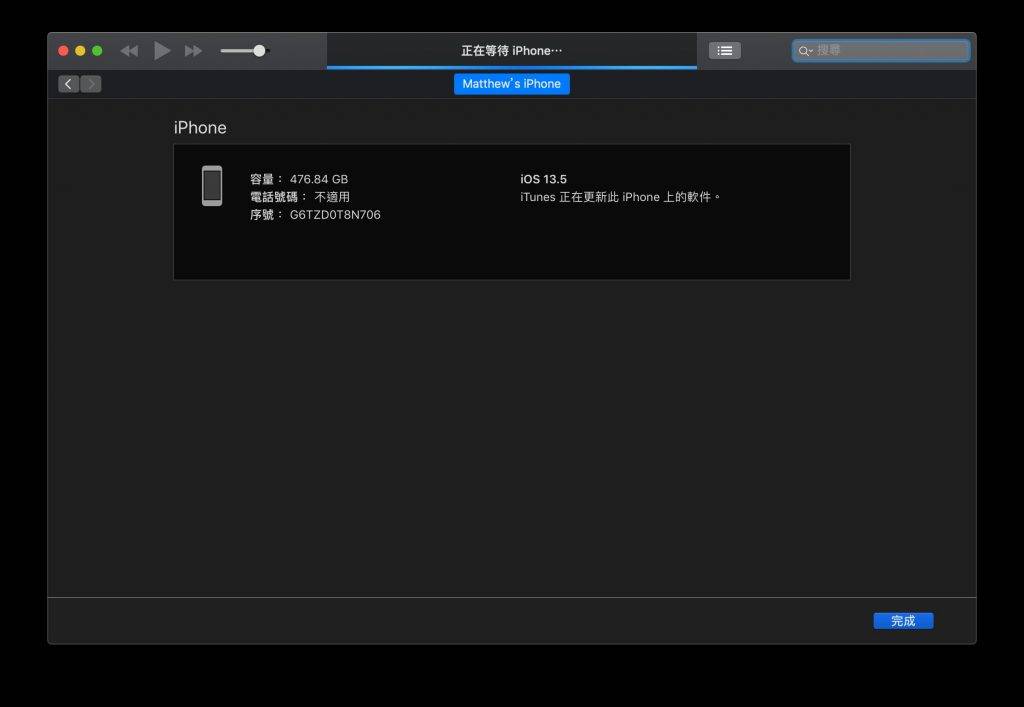Click the 容量 476.84 GB capacity text
The image size is (1024, 707).
299,179
